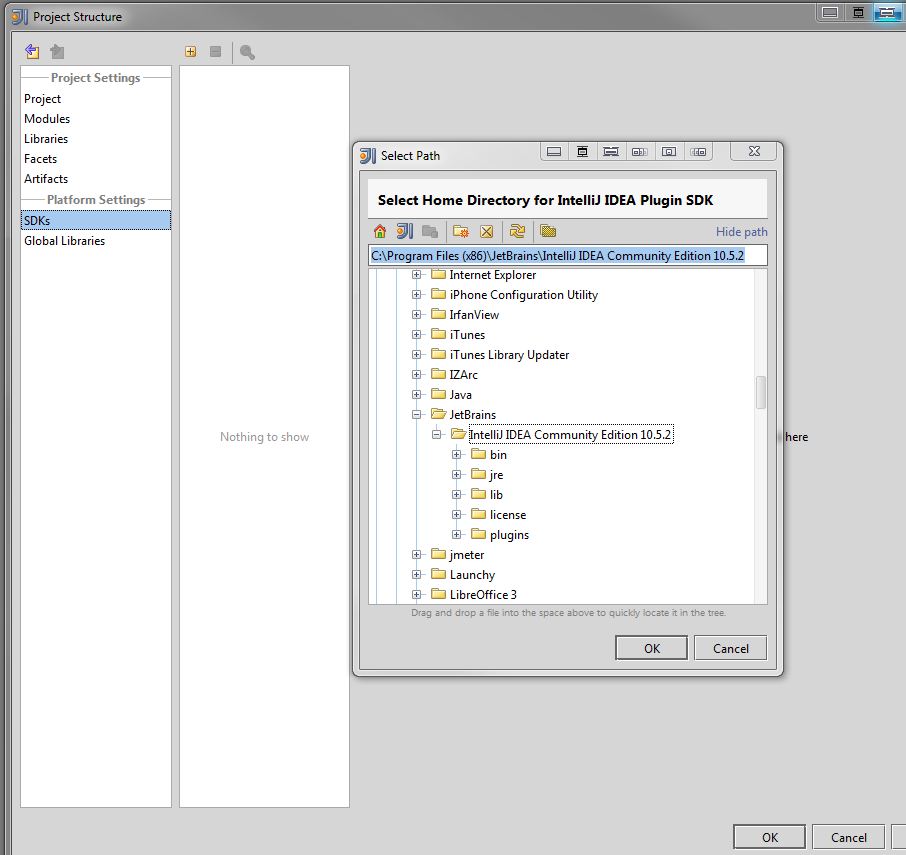Expand the IZArc folder node

coord(416,375)
